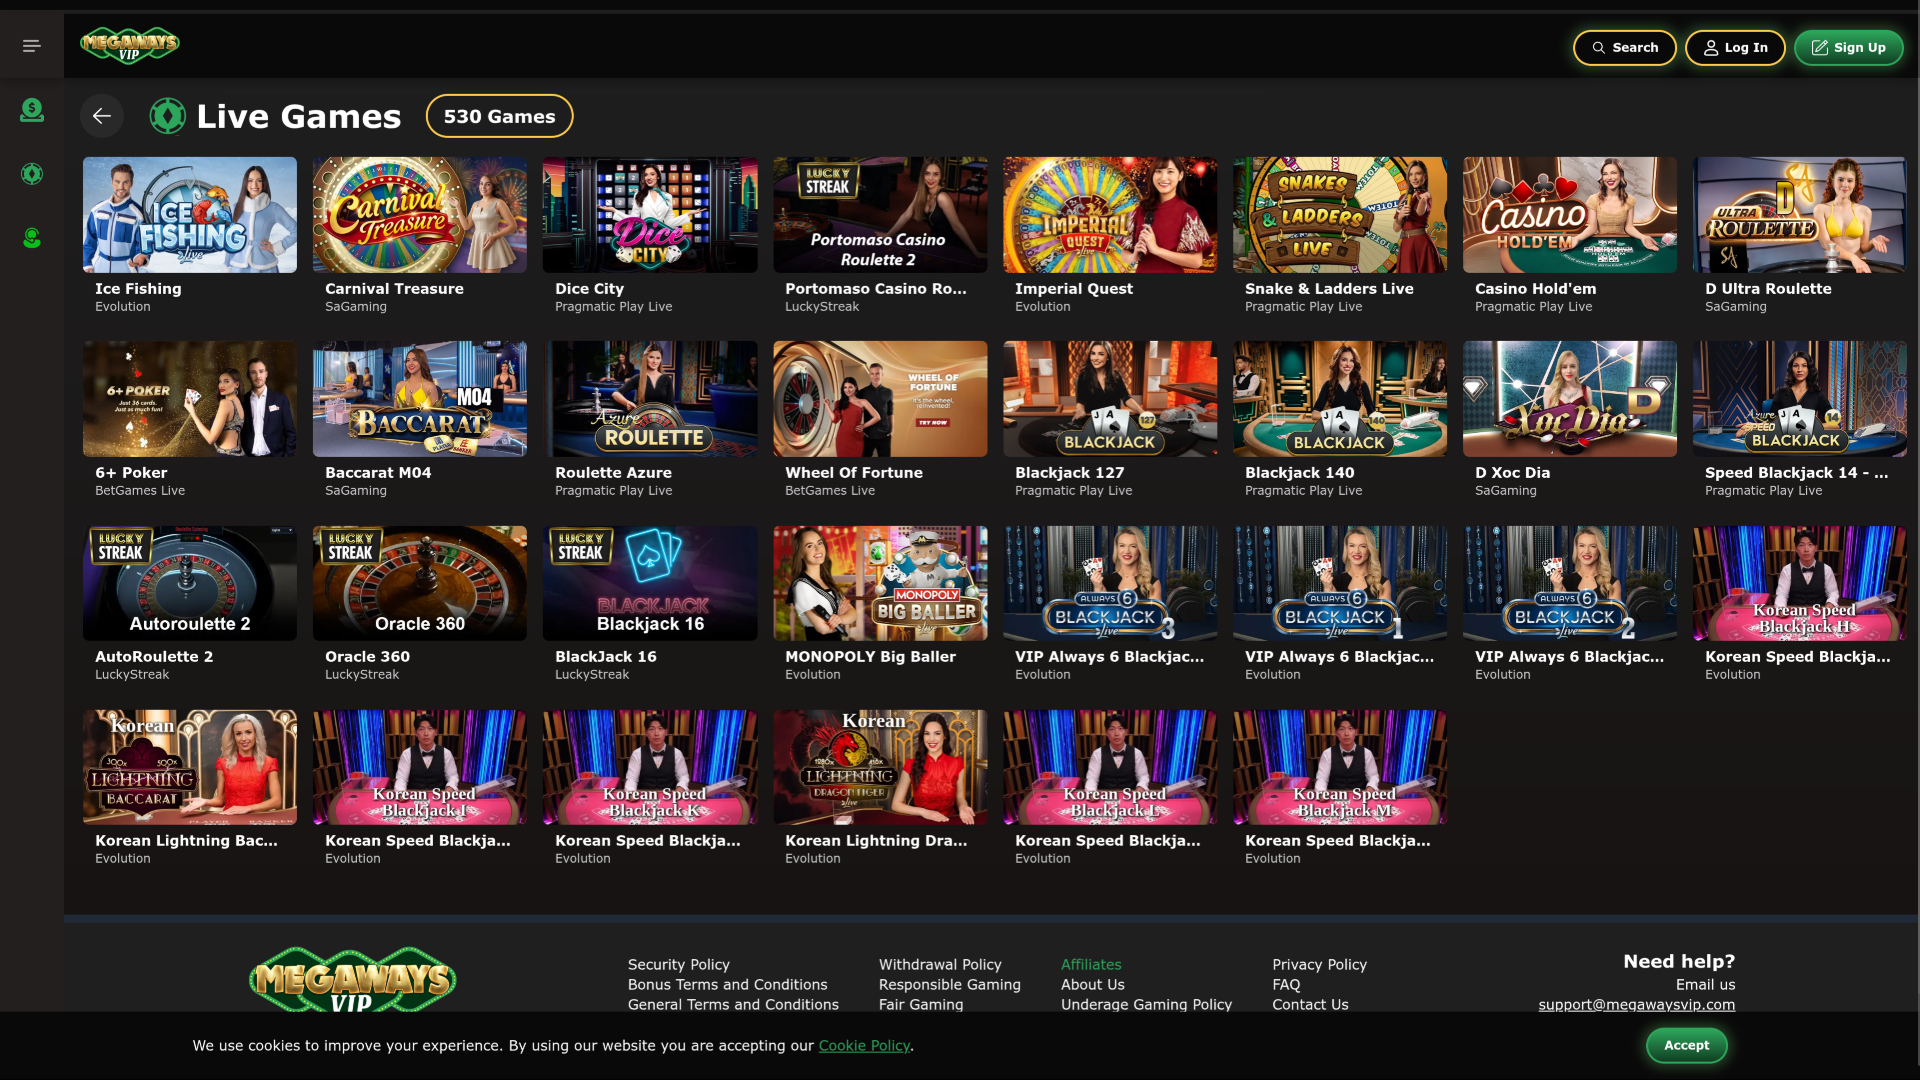Image resolution: width=1920 pixels, height=1080 pixels.
Task: Open the FAQ page
Action: 1285,984
